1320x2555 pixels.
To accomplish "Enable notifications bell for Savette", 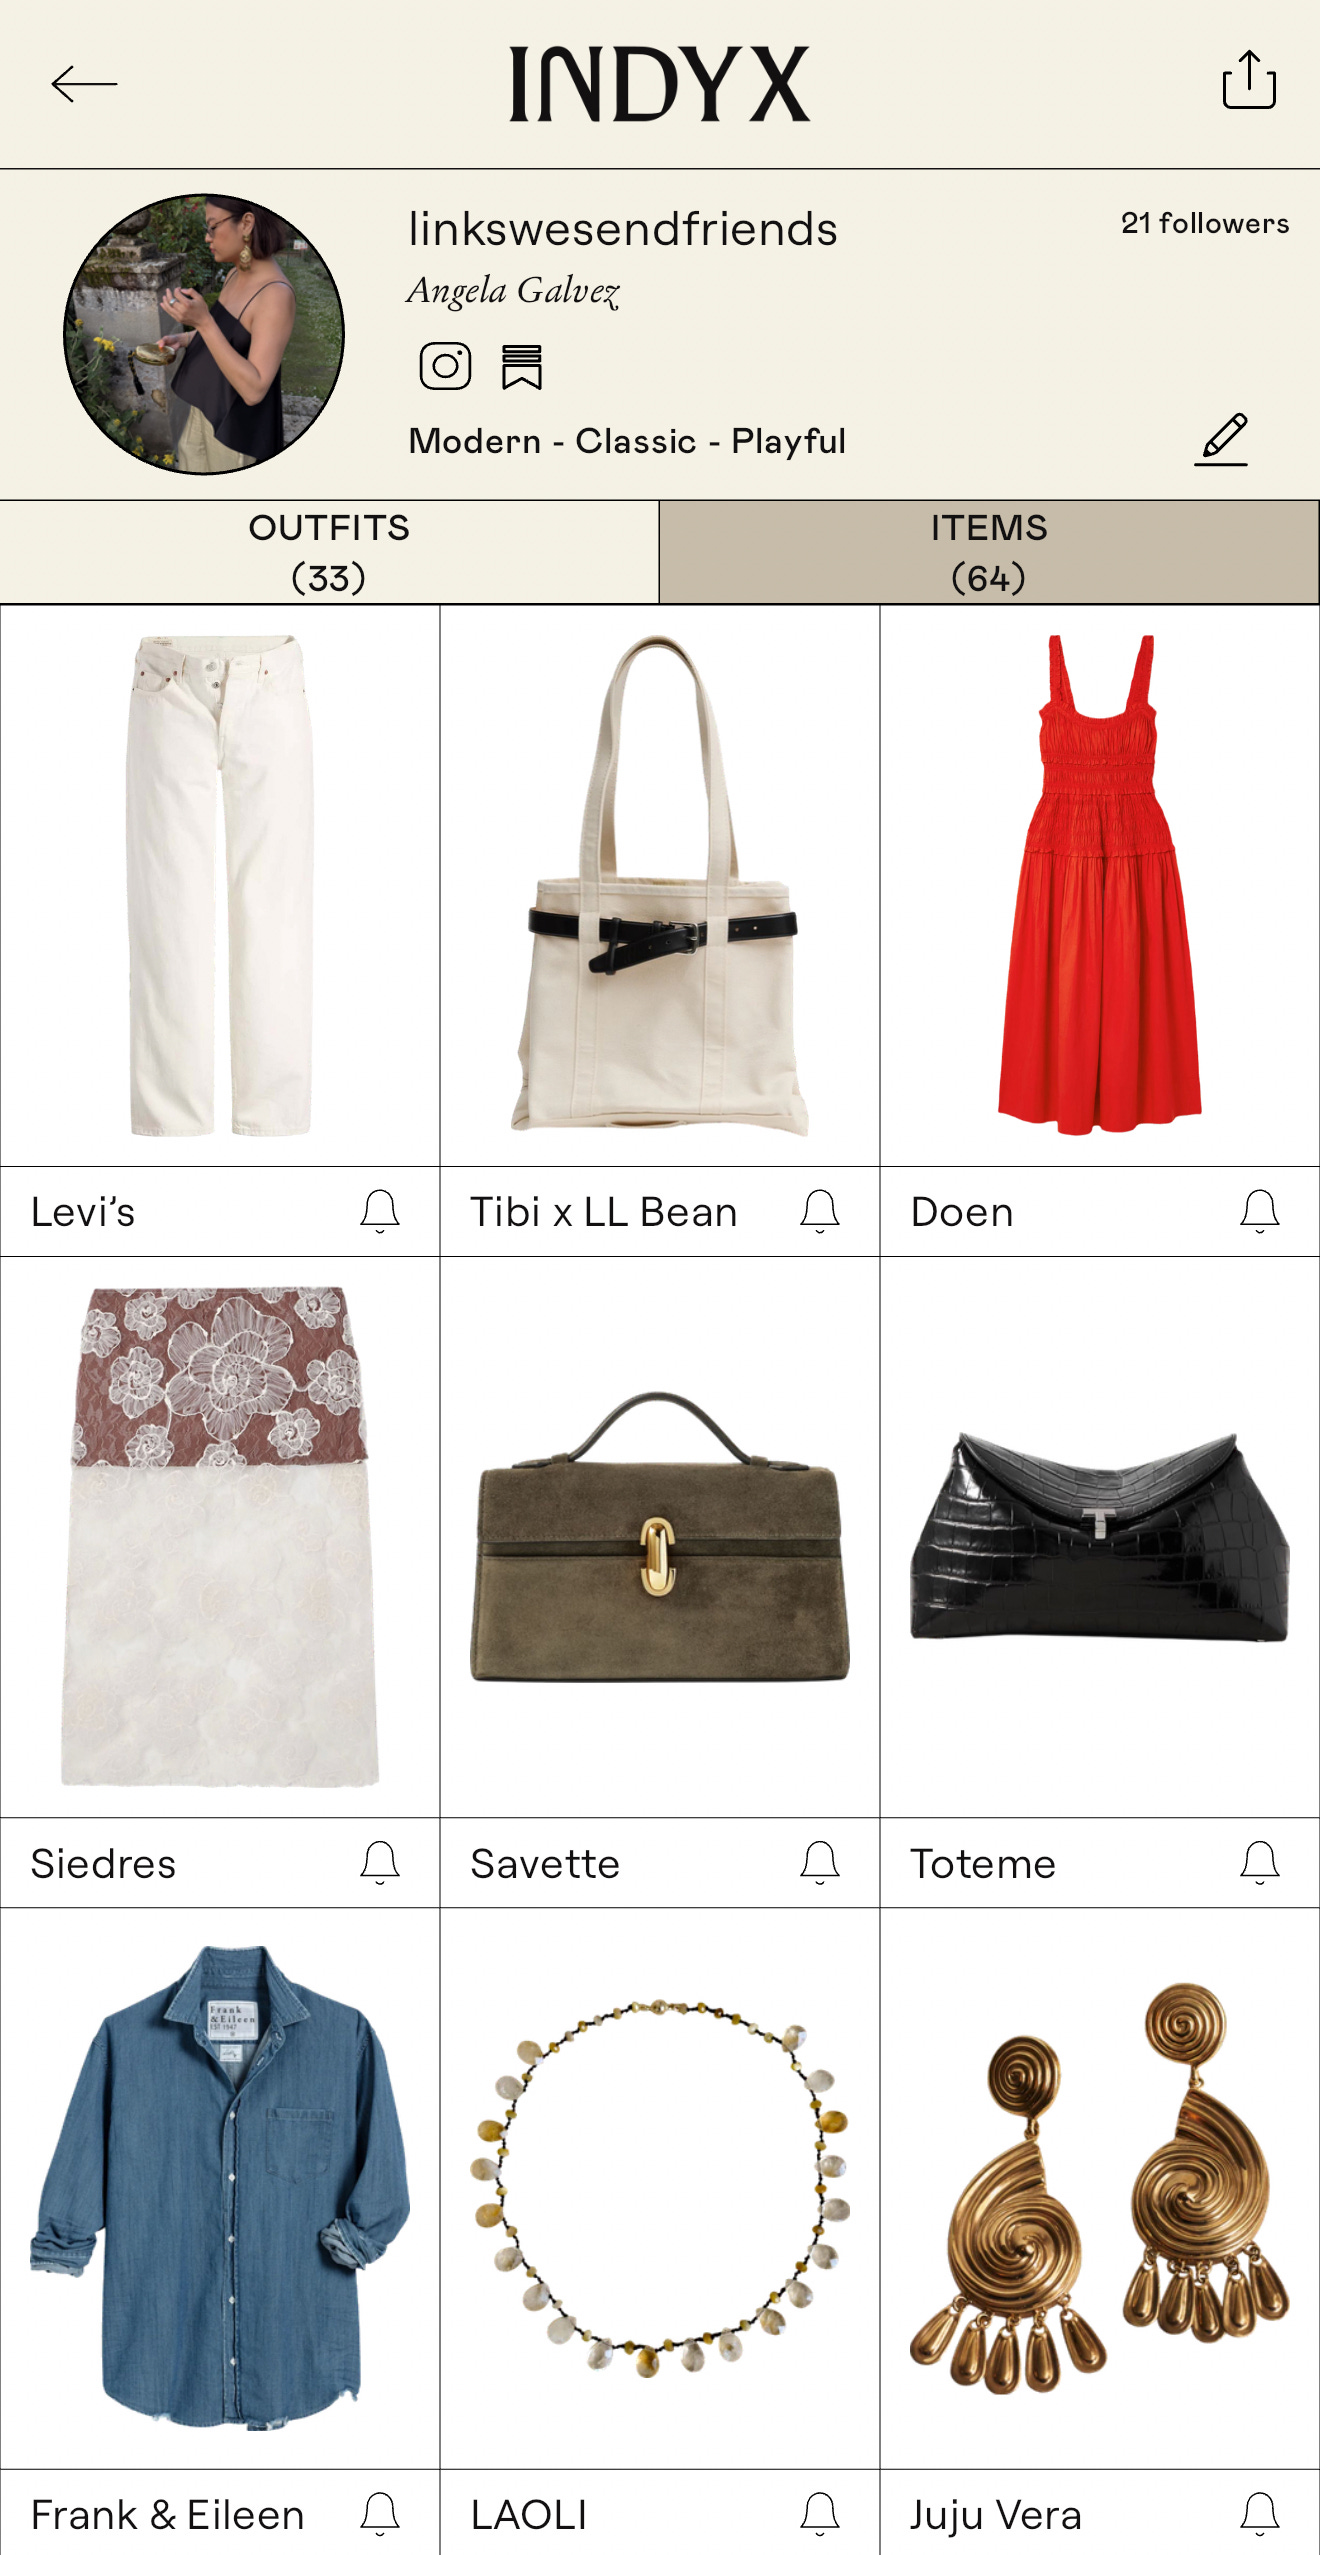I will pos(820,1863).
